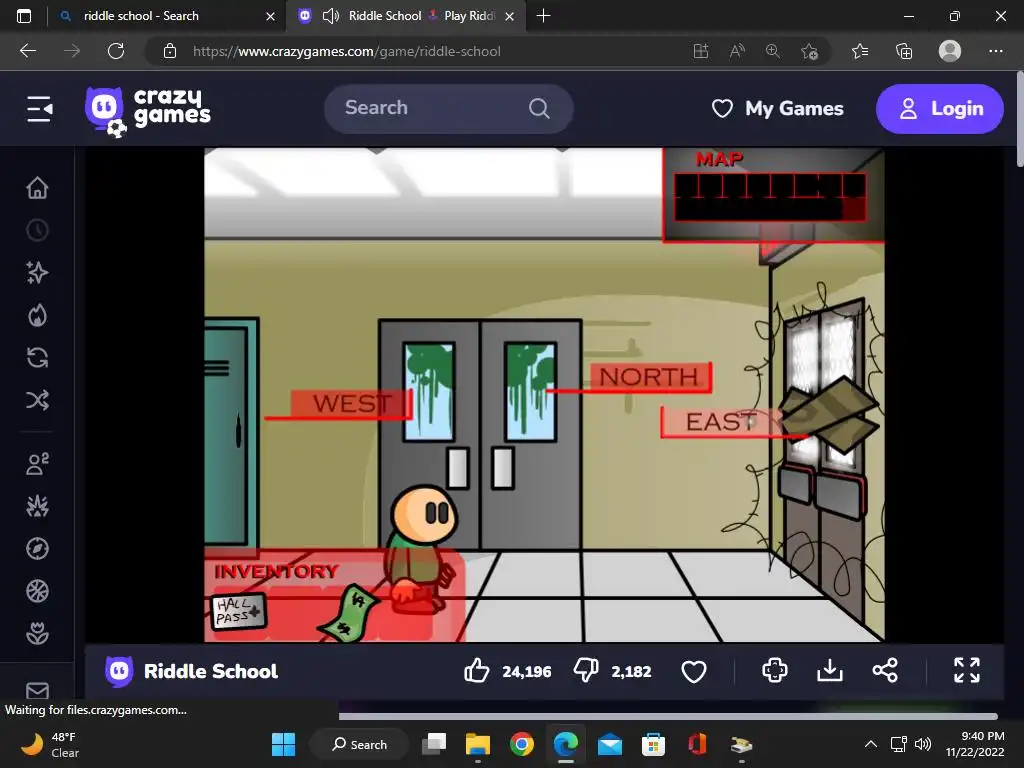Add this page to favorites star
Screen dimensions: 1024x768
[809, 51]
